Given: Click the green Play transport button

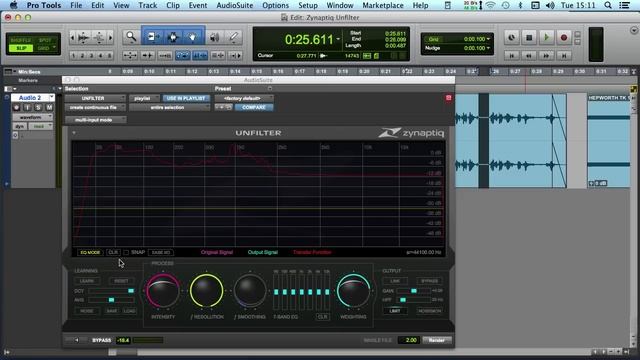Looking at the screenshot, I should click(x=546, y=38).
